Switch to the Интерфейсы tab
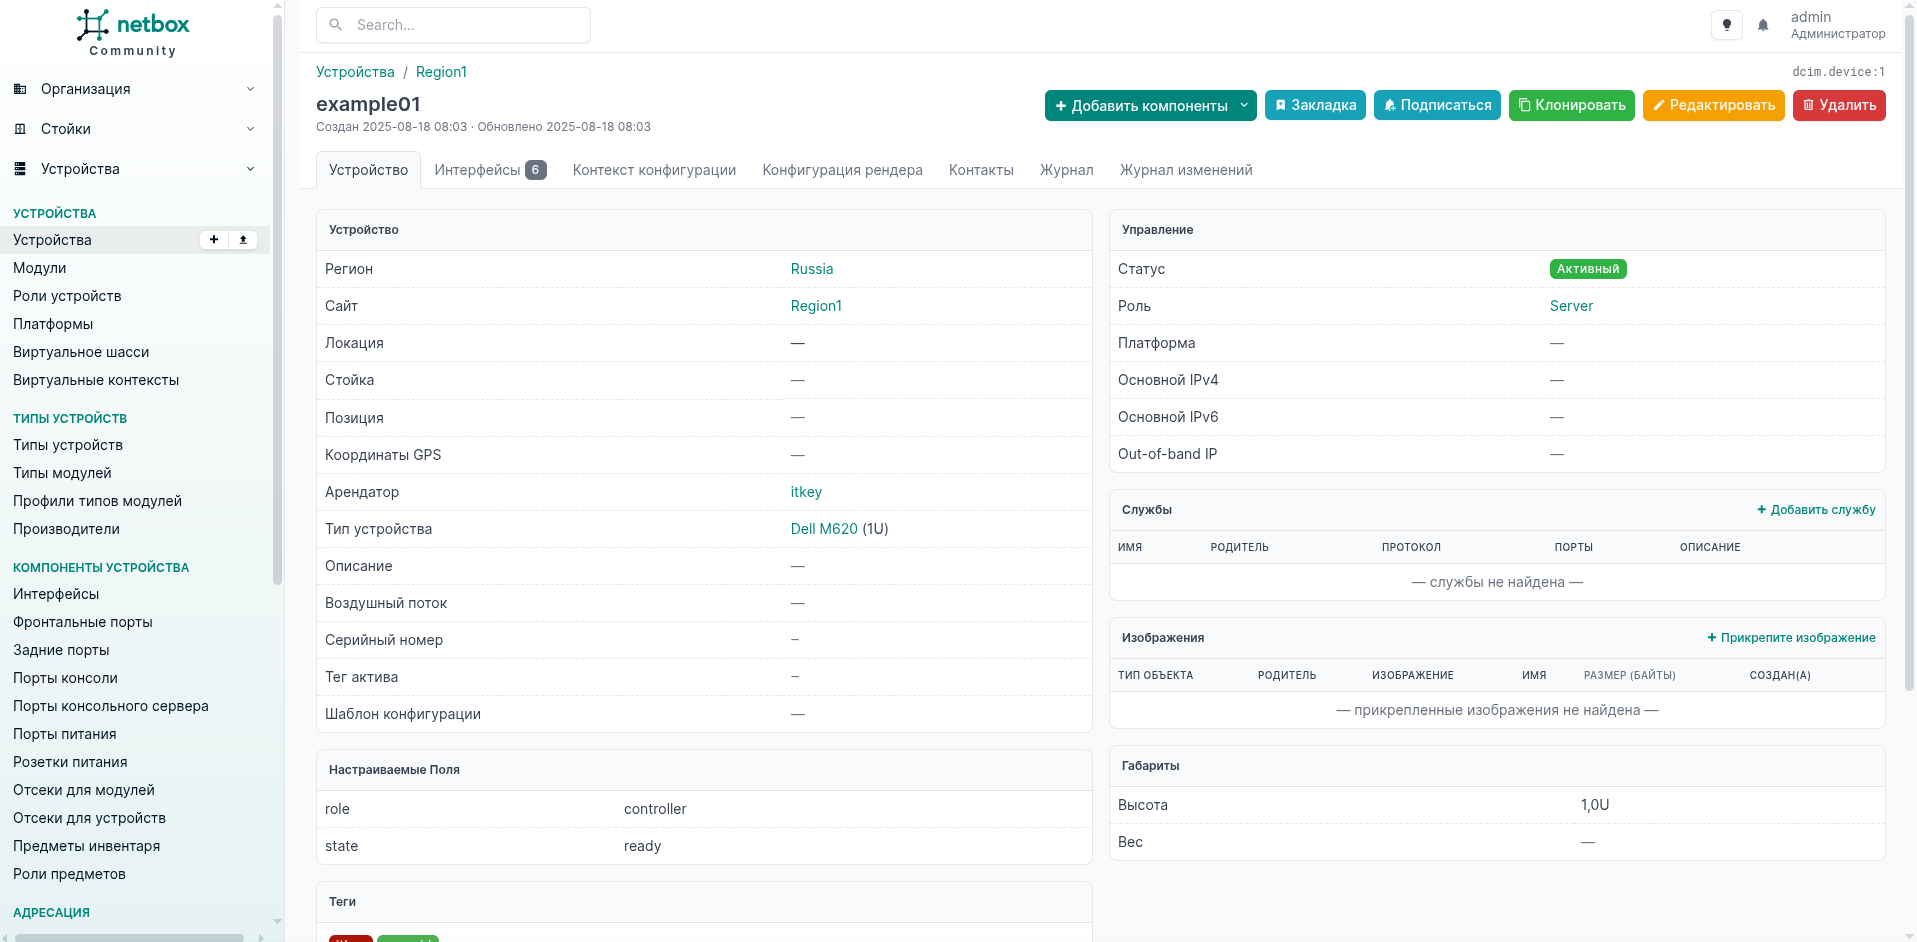 [489, 170]
